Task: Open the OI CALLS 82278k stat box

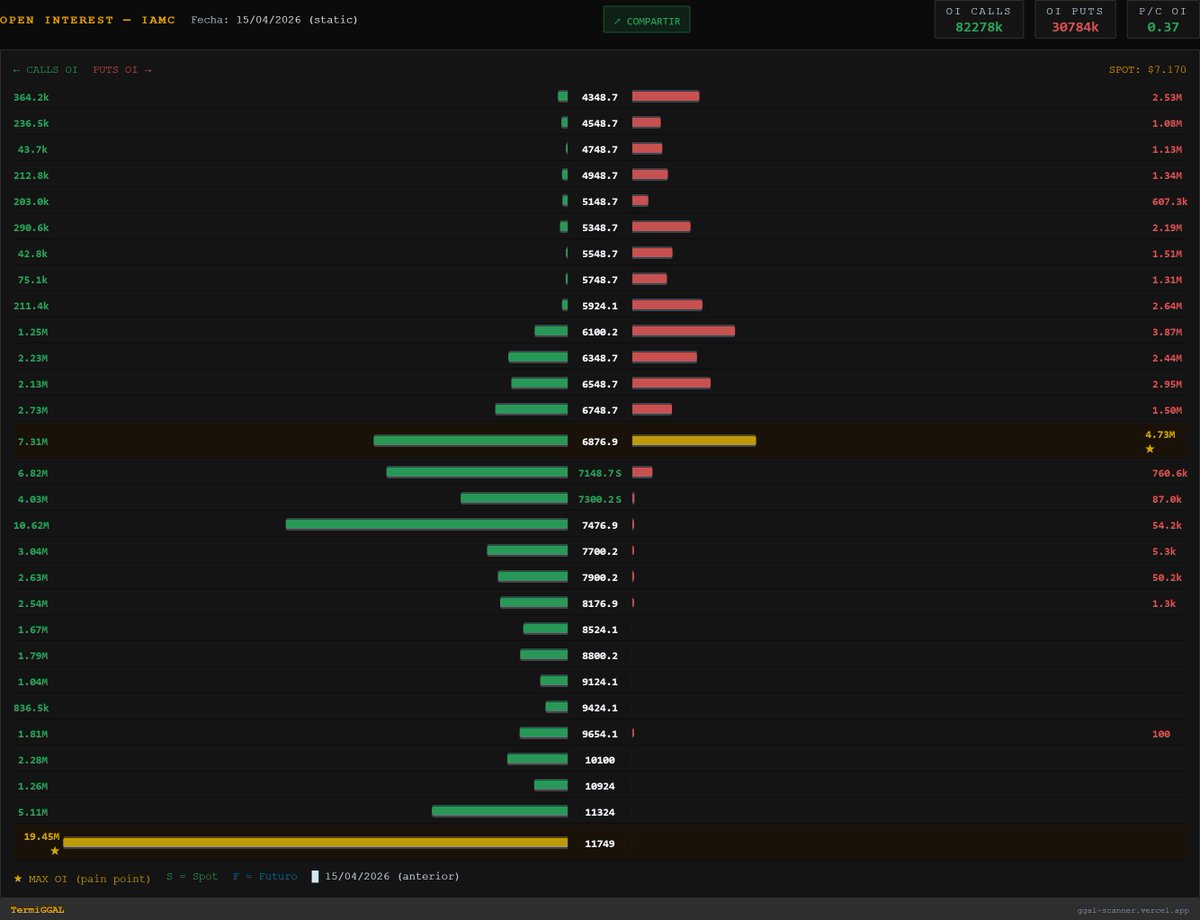Action: 978,19
